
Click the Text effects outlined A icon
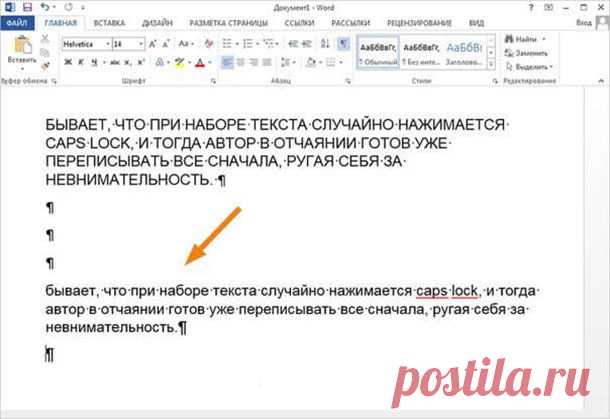tap(160, 62)
